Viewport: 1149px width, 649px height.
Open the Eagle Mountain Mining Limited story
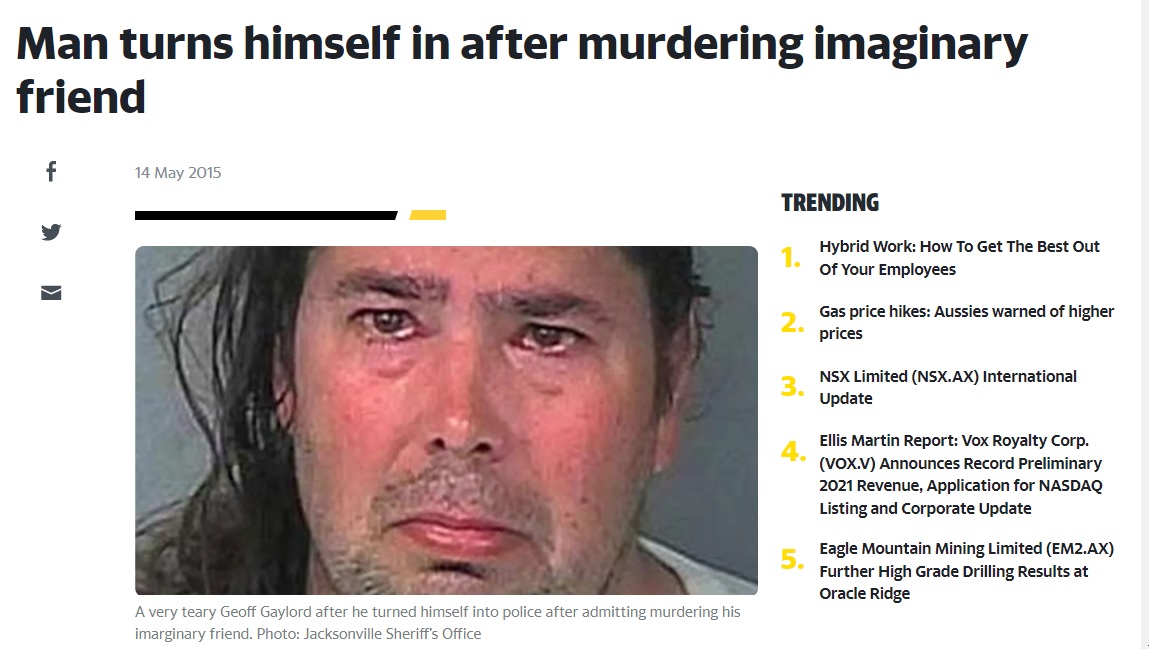point(966,571)
